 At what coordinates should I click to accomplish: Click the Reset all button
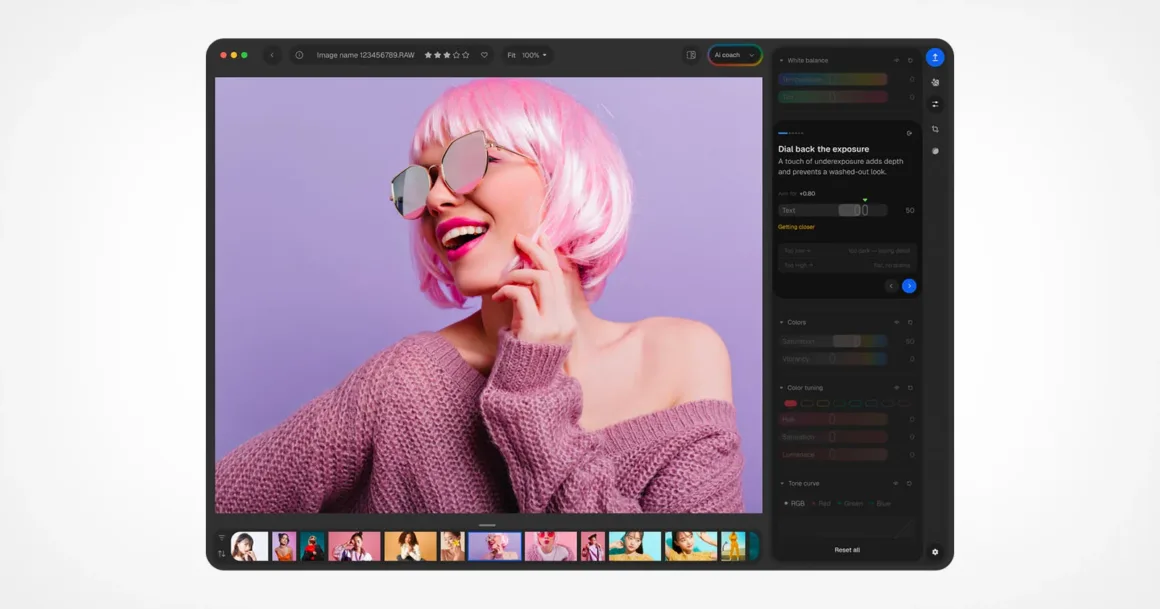click(847, 550)
